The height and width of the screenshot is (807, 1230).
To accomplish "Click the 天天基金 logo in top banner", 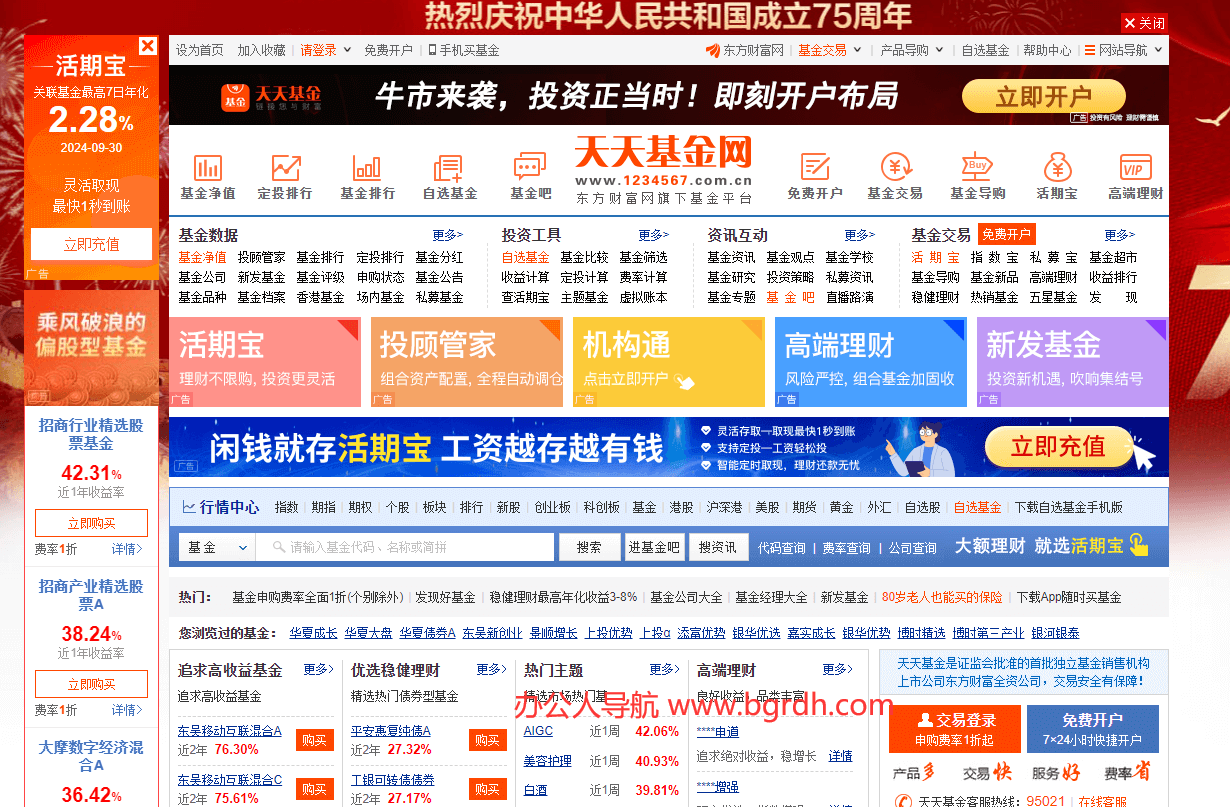I will [x=272, y=96].
